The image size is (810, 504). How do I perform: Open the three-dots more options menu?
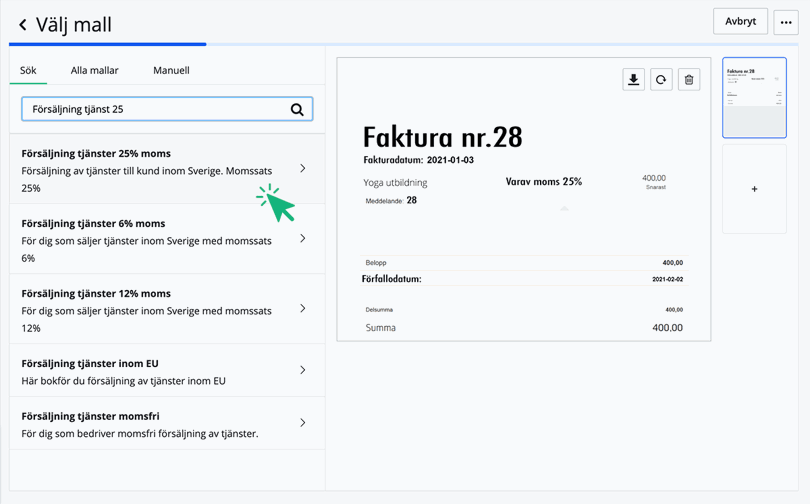786,22
